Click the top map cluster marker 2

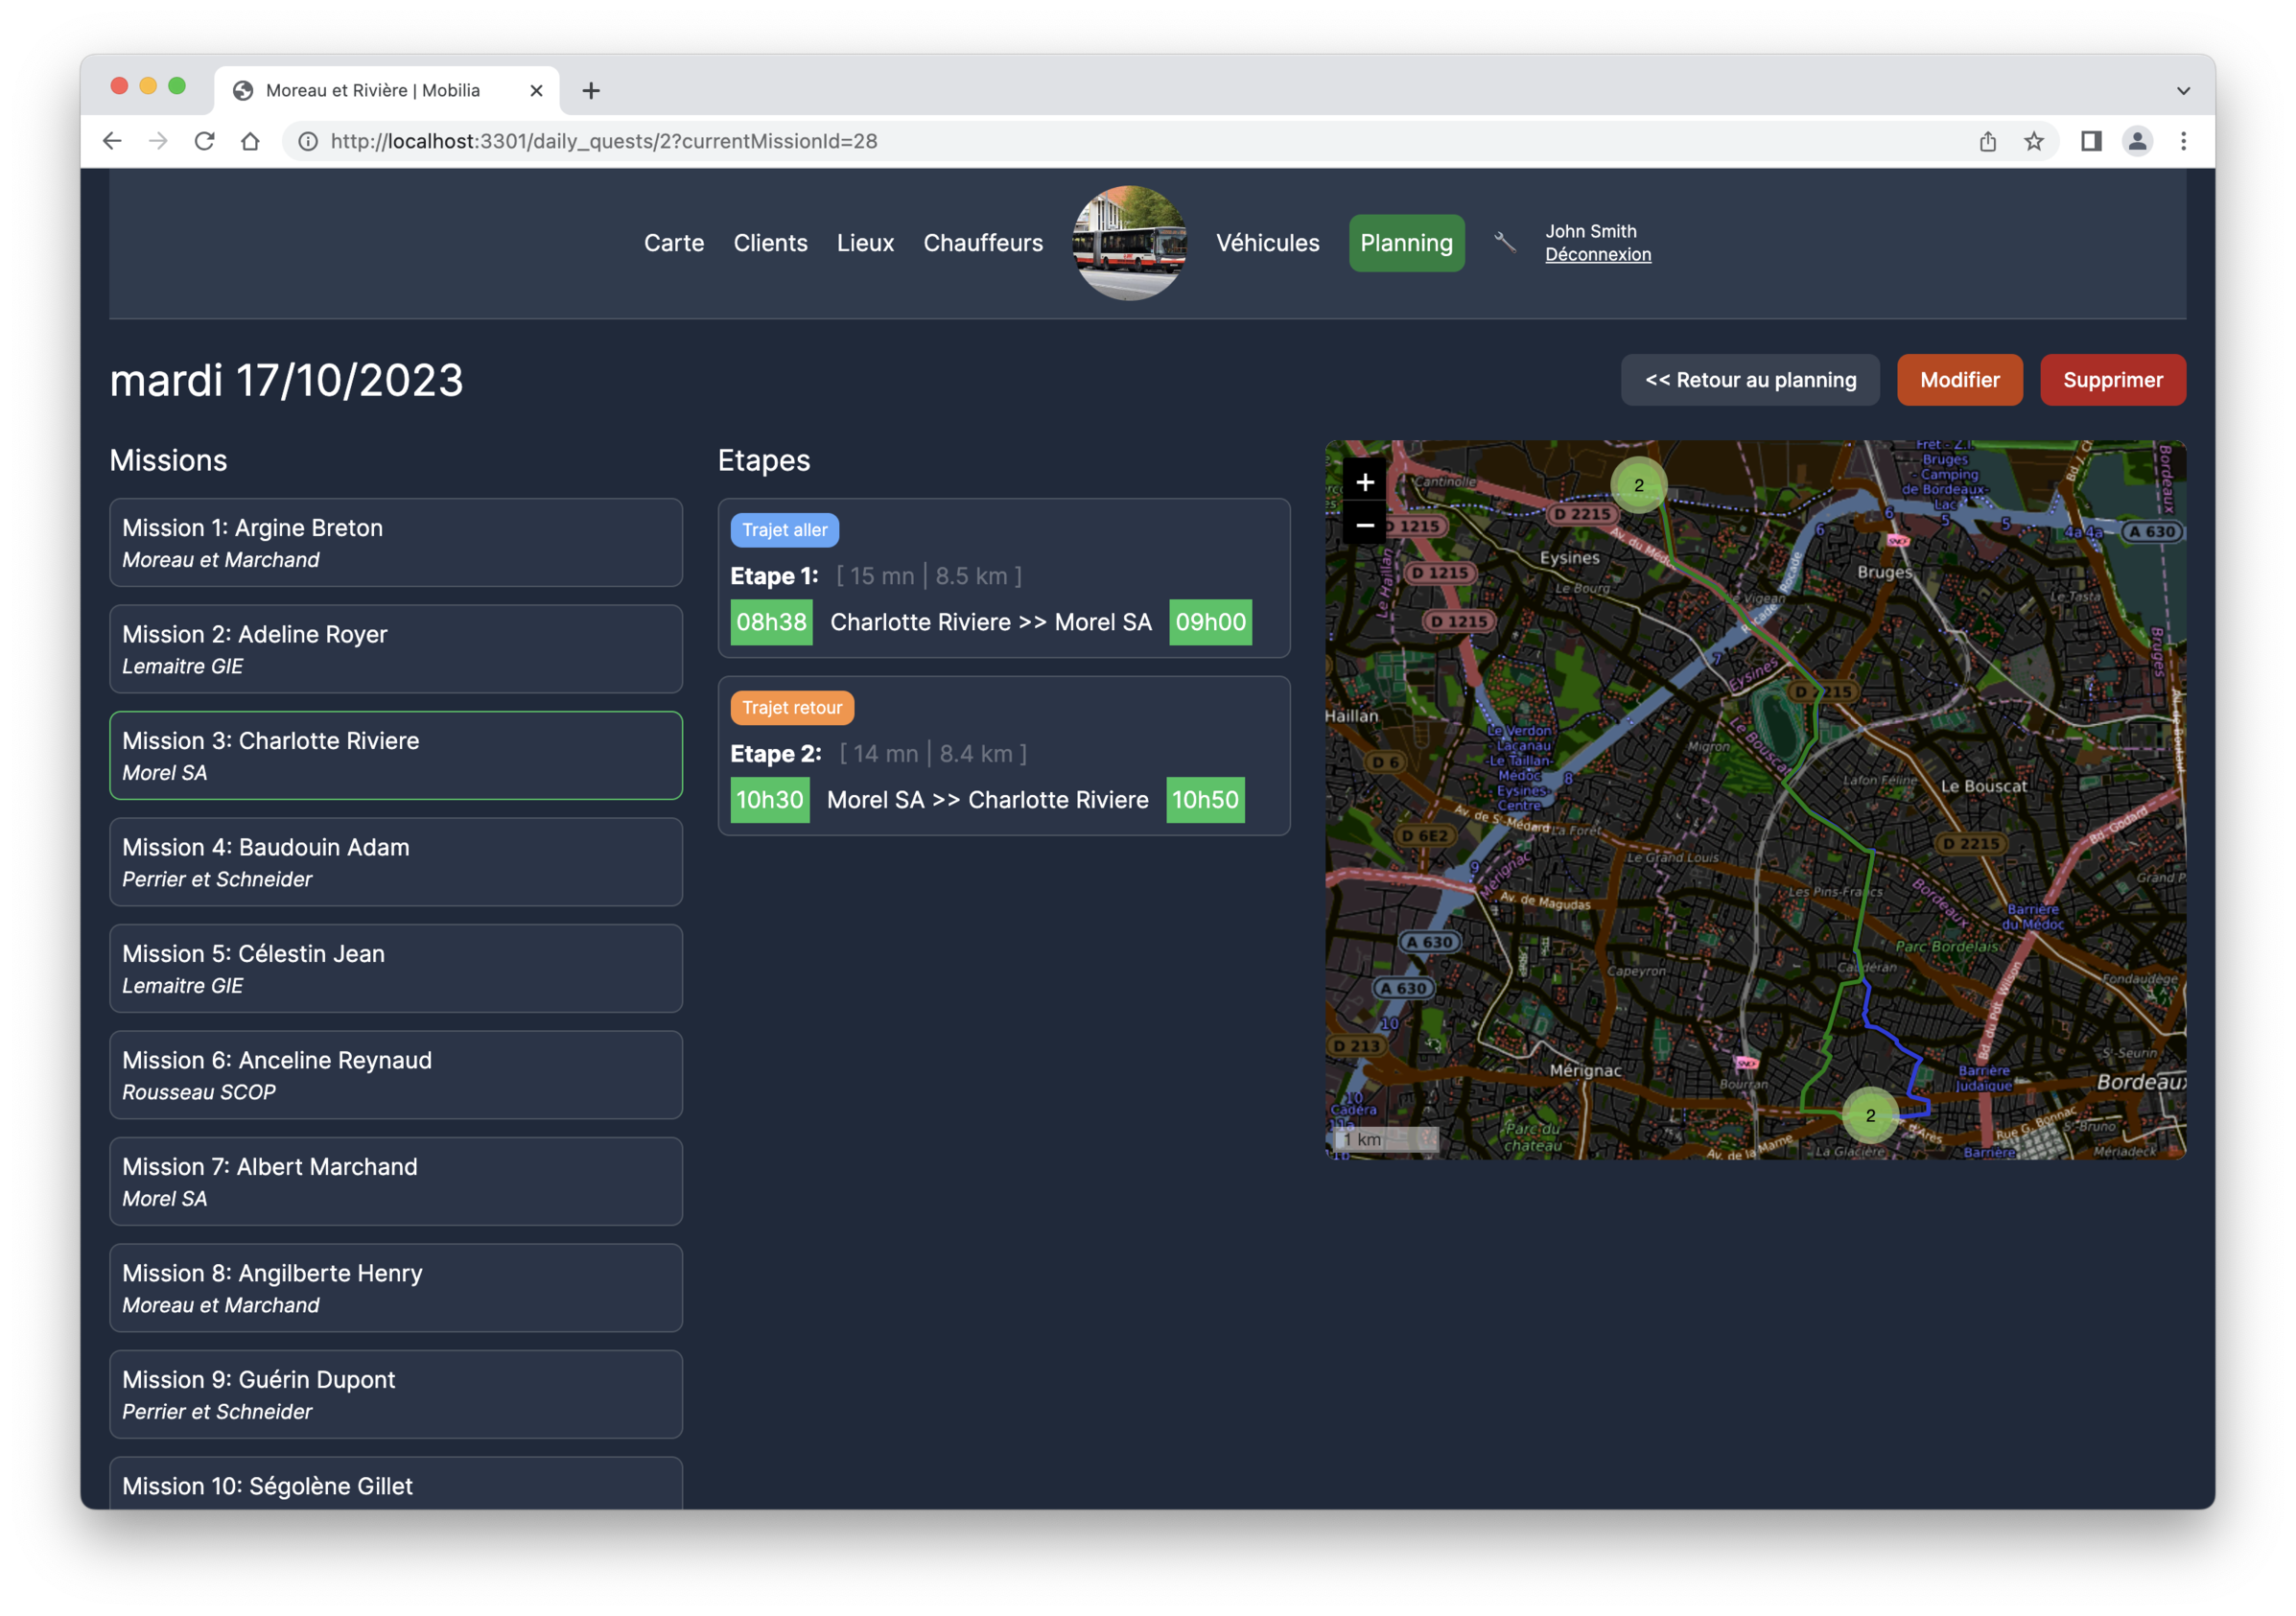(1638, 485)
